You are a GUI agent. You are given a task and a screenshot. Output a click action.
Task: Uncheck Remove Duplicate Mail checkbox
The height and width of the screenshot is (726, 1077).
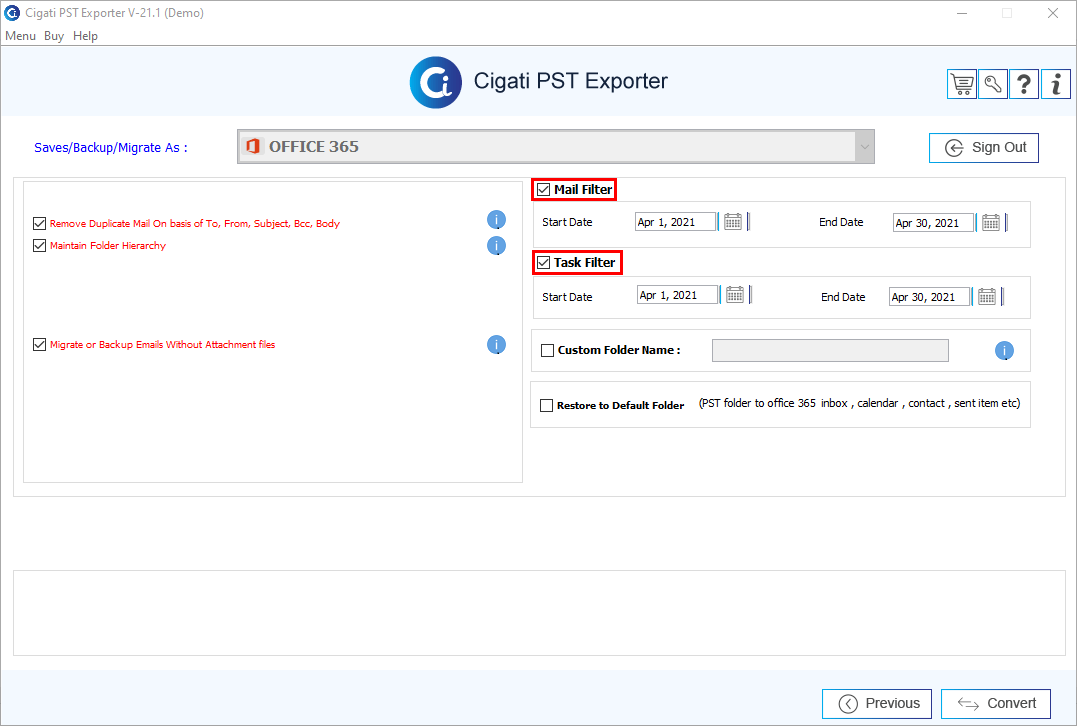click(39, 223)
